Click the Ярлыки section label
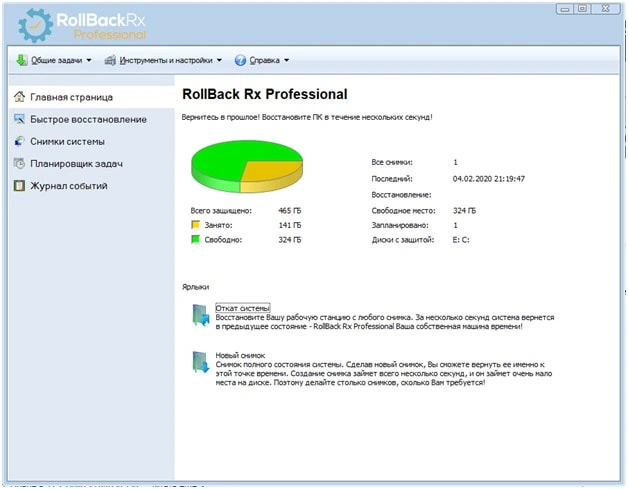The image size is (628, 489). pos(195,287)
